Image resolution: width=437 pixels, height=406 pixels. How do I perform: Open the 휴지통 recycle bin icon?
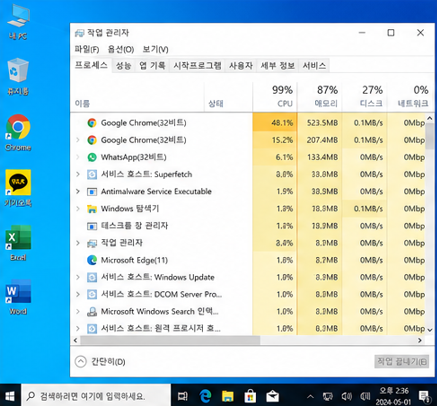[x=18, y=77]
